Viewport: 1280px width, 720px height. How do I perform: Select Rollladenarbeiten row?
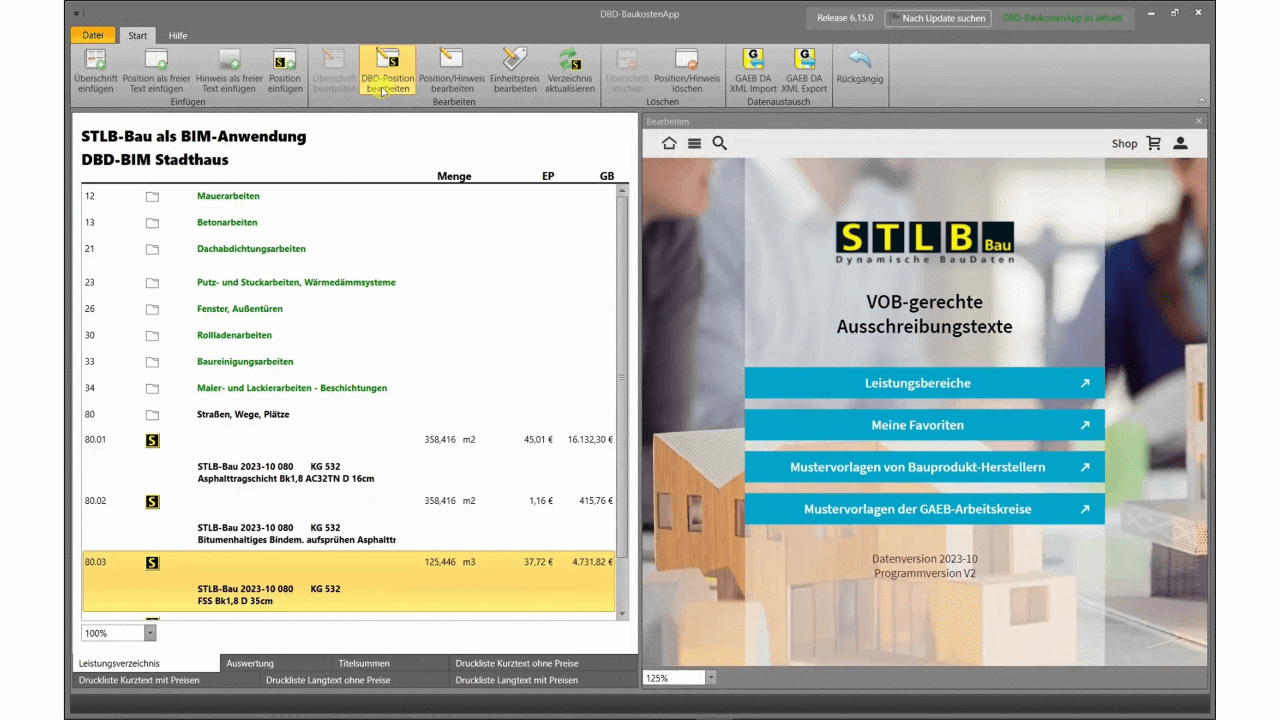pyautogui.click(x=349, y=335)
